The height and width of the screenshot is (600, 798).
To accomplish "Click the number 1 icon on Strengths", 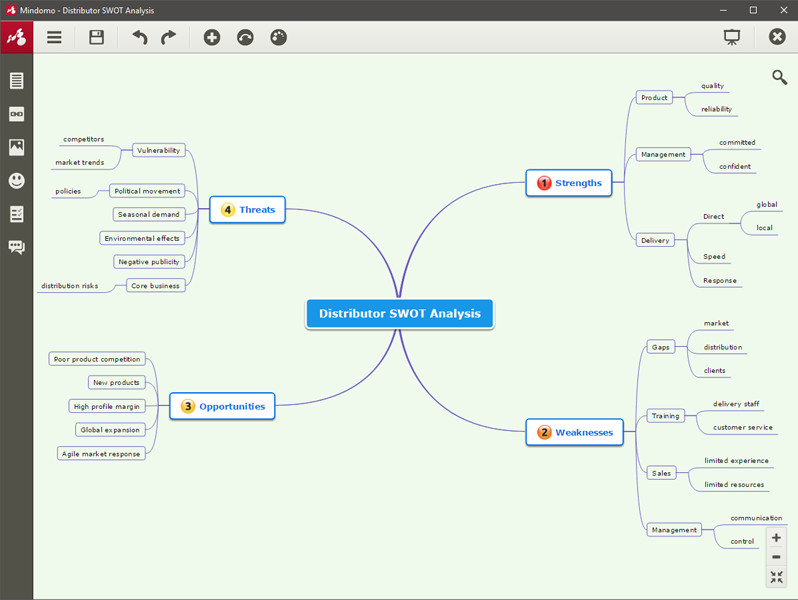I will (x=544, y=183).
